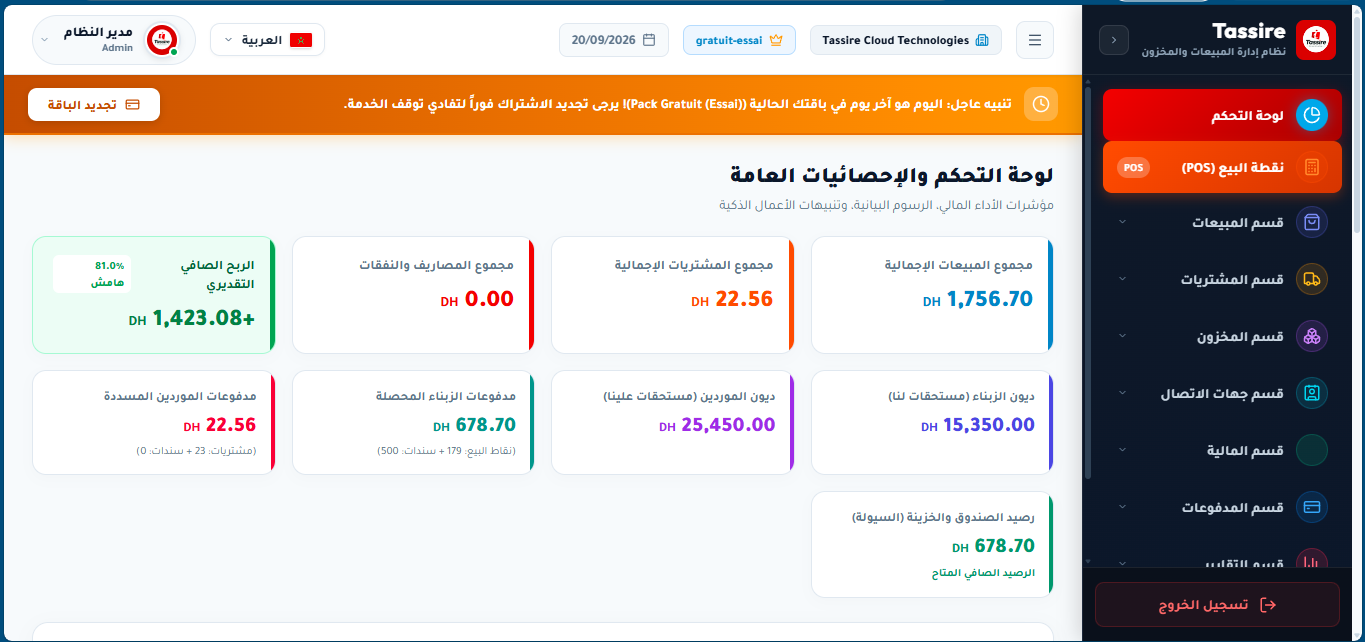Screen dimensions: 1365x642
Task: Open the dashboard pie-chart icon لوحة التحكم
Action: click(1312, 115)
